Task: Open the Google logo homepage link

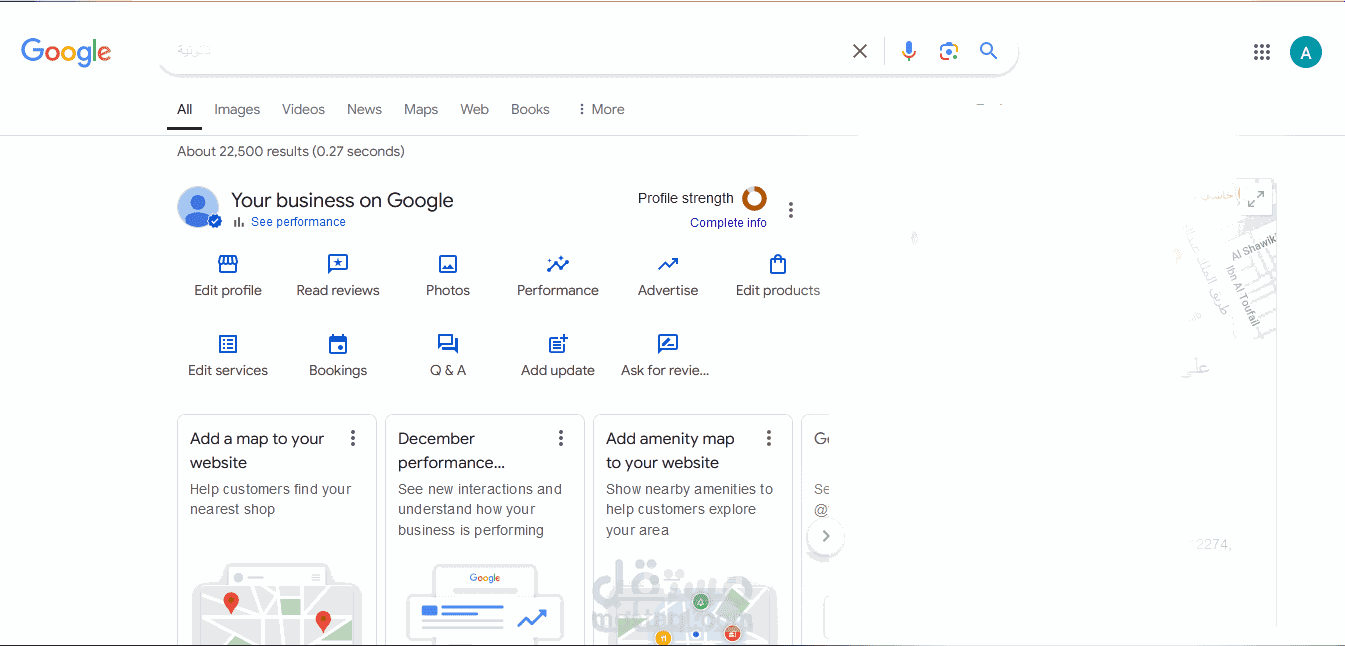Action: point(66,52)
